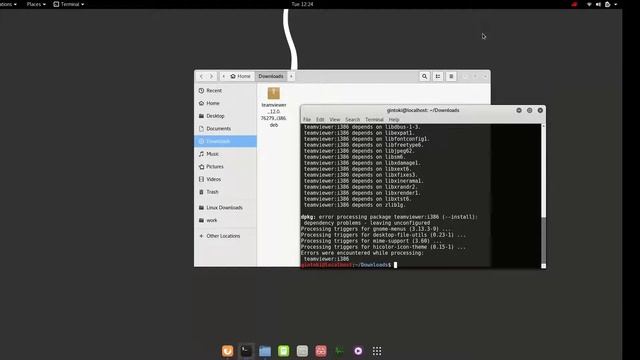
Task: Click the terminal vertical scrollbar
Action: 543,196
